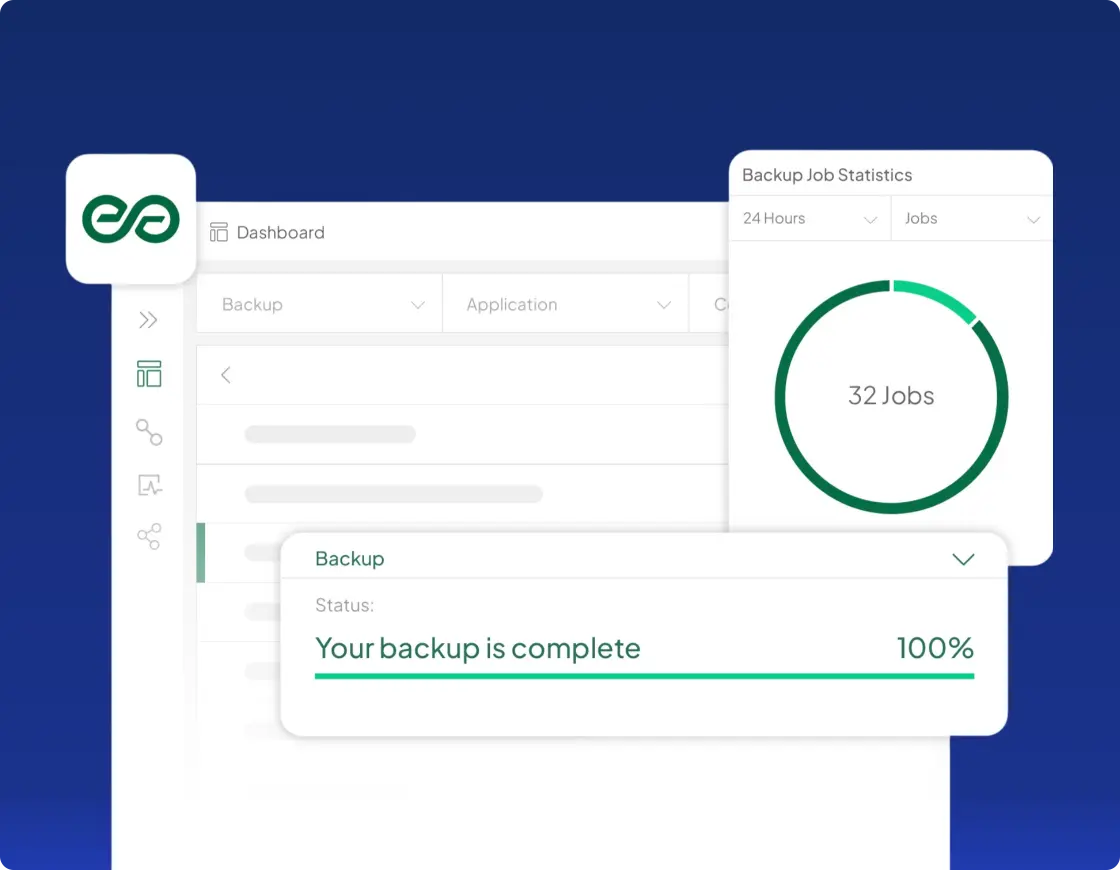Open the Application filter dropdown
The image size is (1120, 870).
tap(566, 304)
